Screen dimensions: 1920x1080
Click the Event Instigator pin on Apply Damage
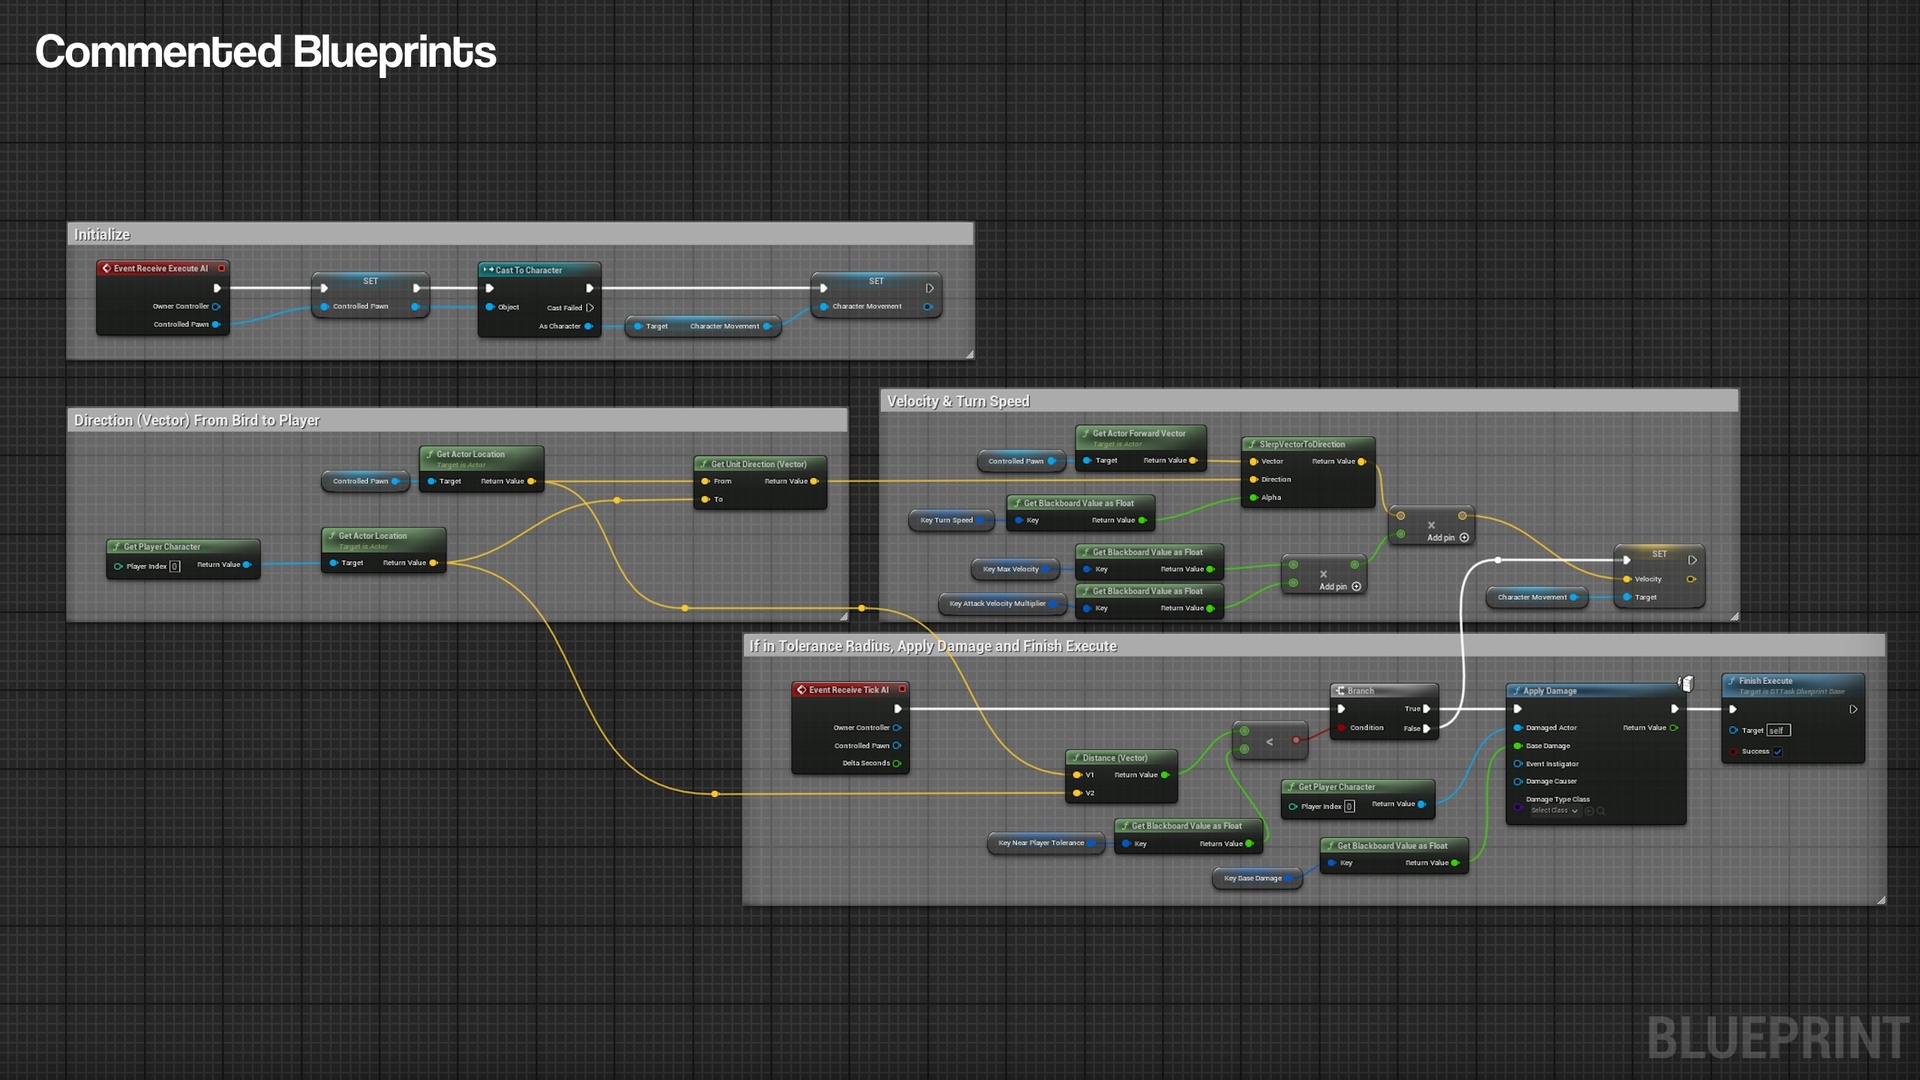click(x=1518, y=764)
